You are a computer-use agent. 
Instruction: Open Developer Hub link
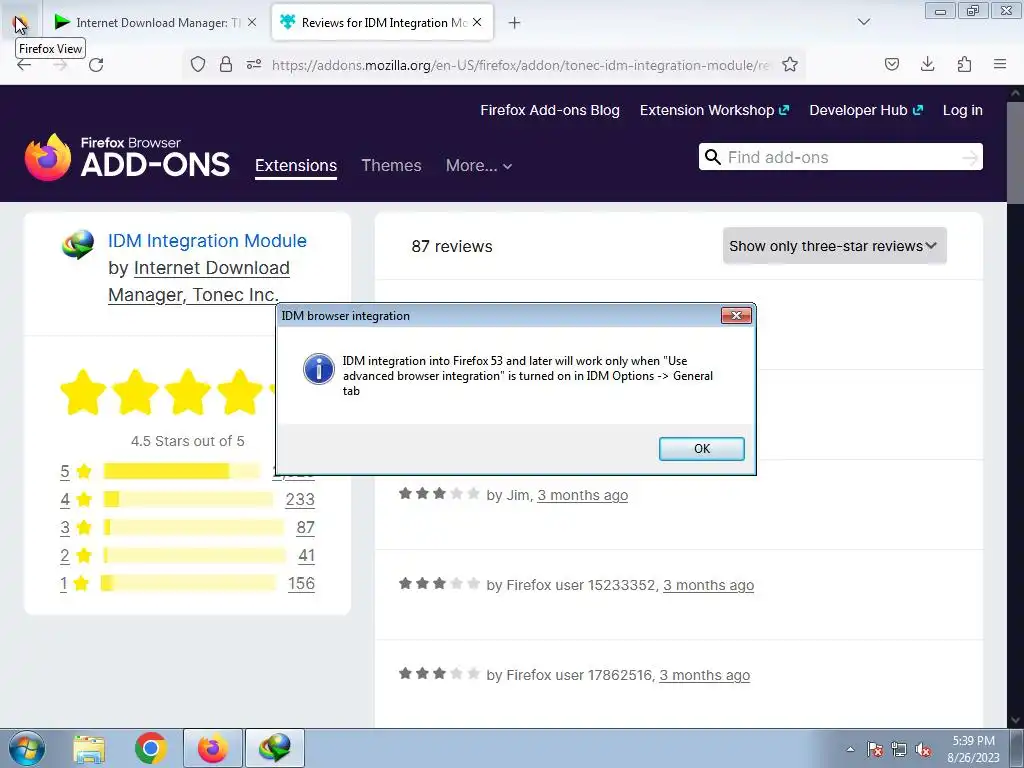pyautogui.click(x=866, y=110)
